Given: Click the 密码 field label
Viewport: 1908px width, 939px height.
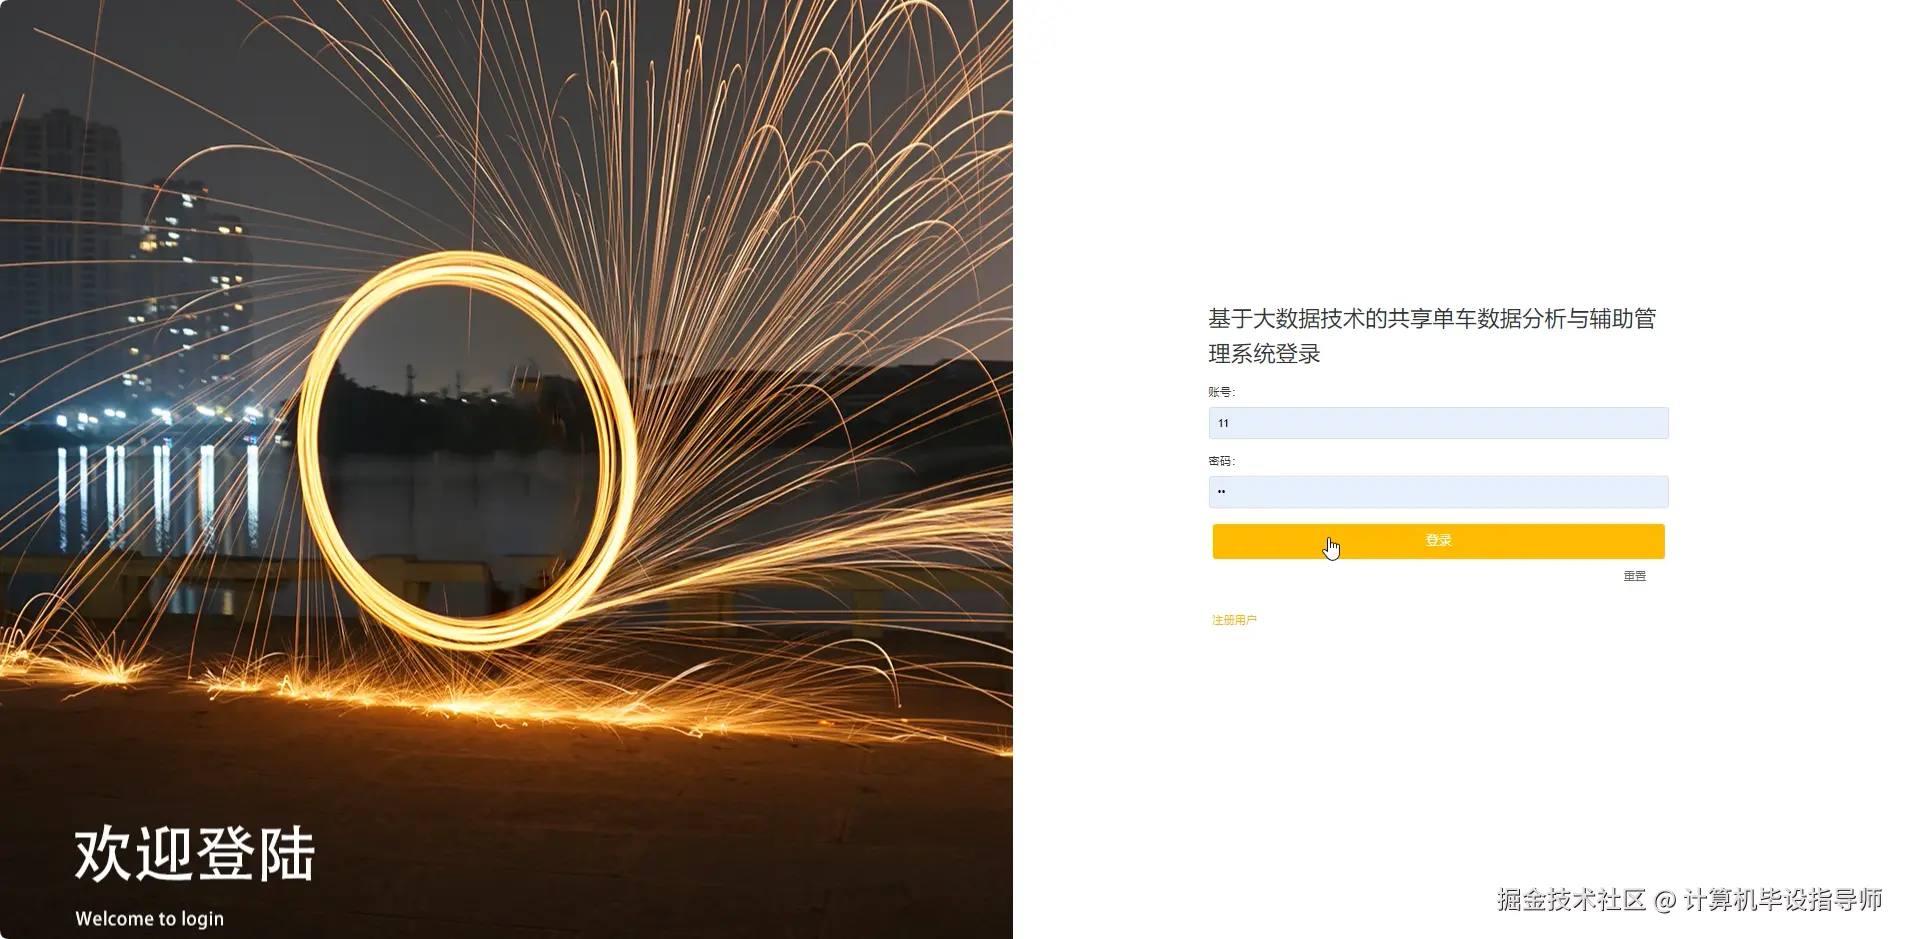Looking at the screenshot, I should [x=1222, y=461].
